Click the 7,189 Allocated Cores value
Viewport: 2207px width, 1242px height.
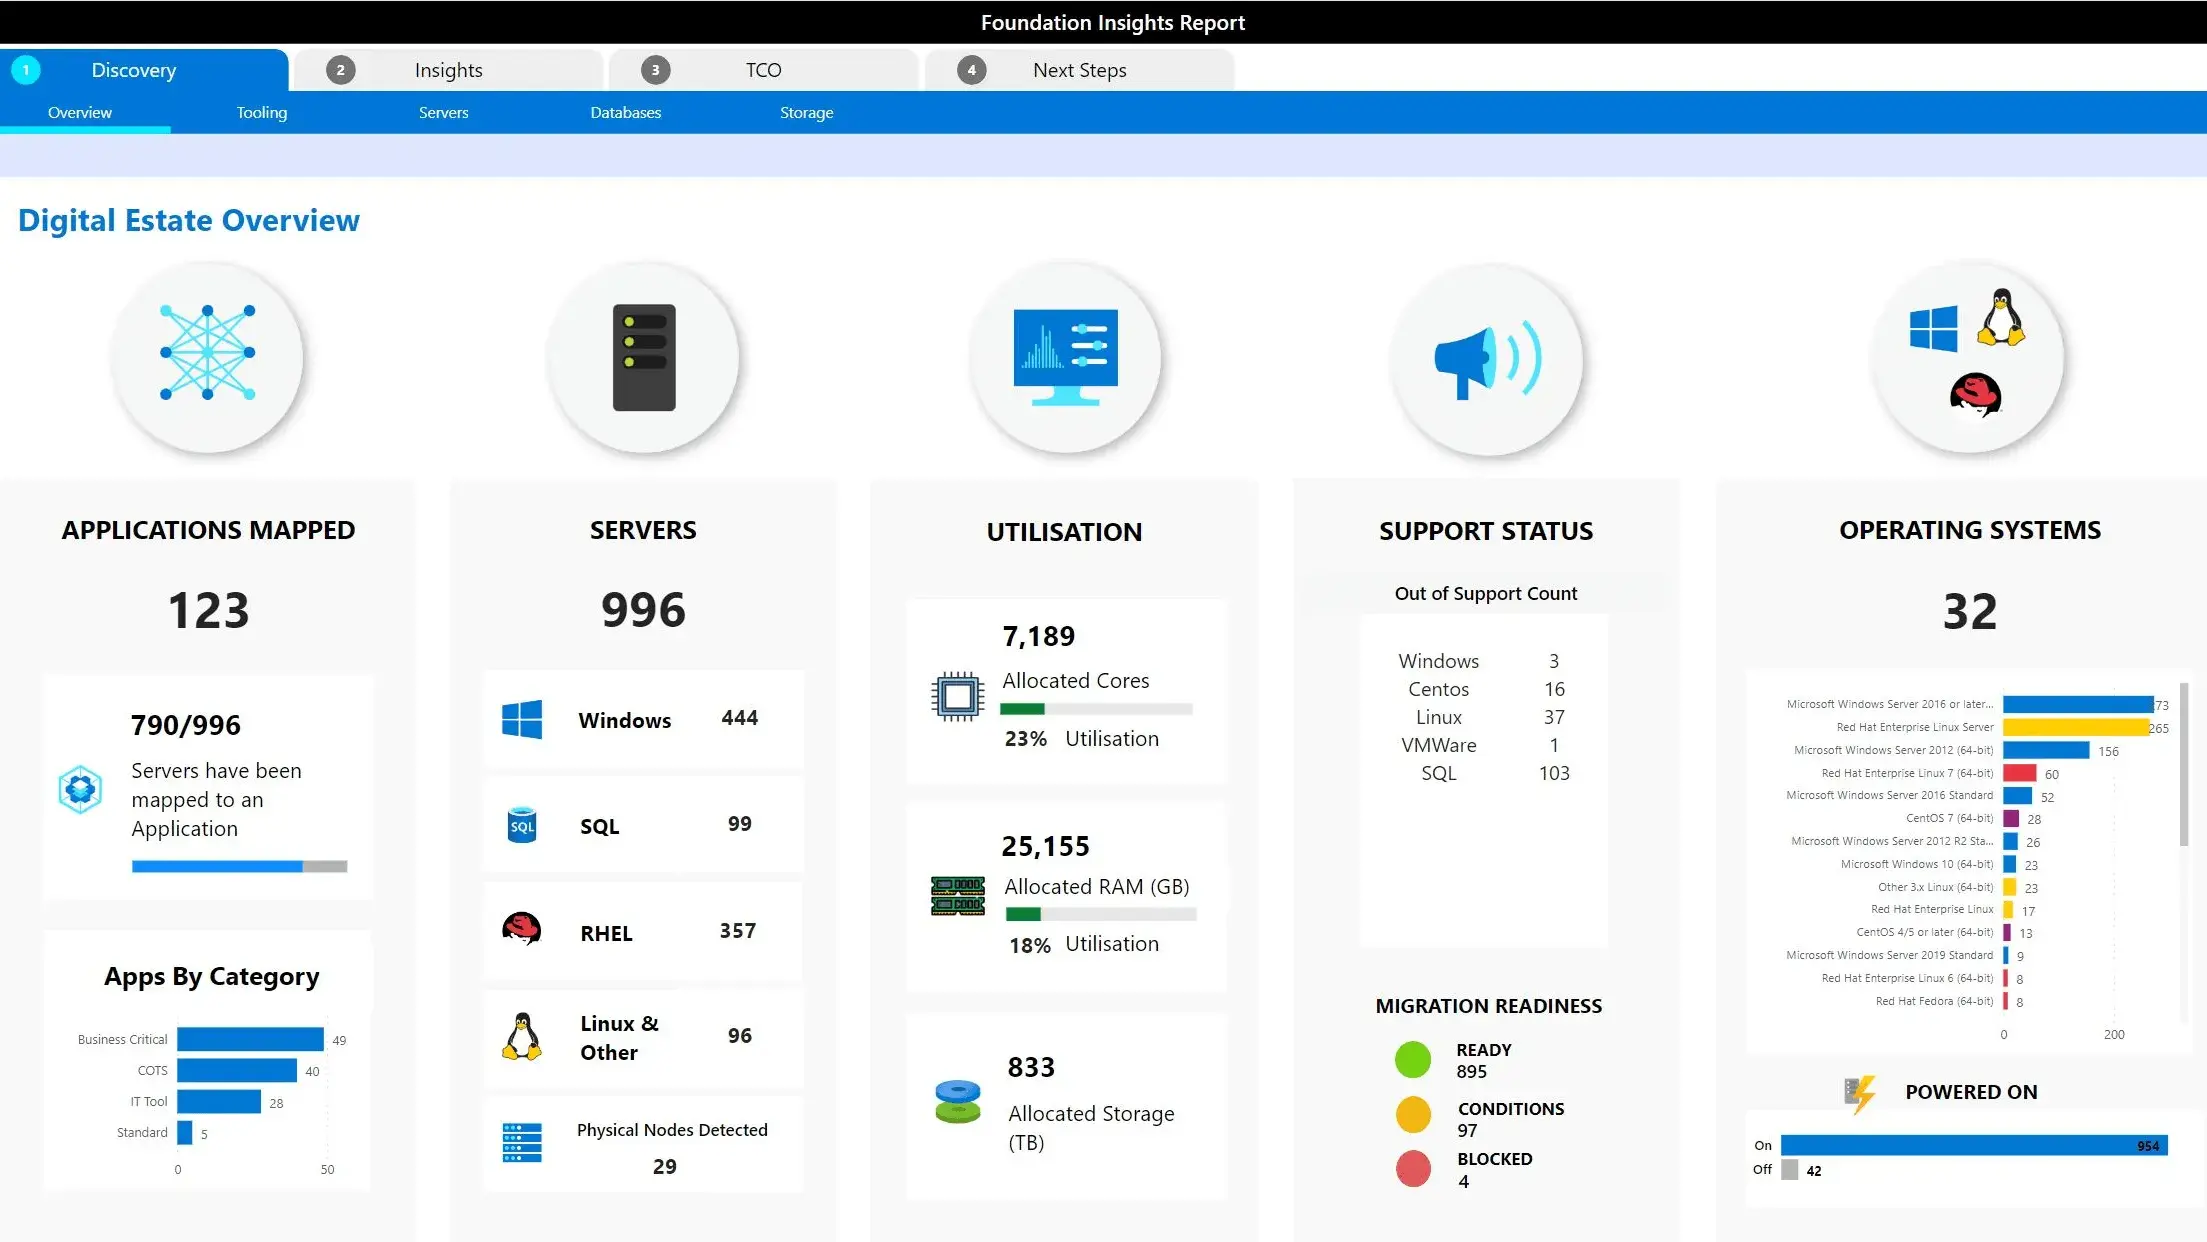[x=1039, y=636]
